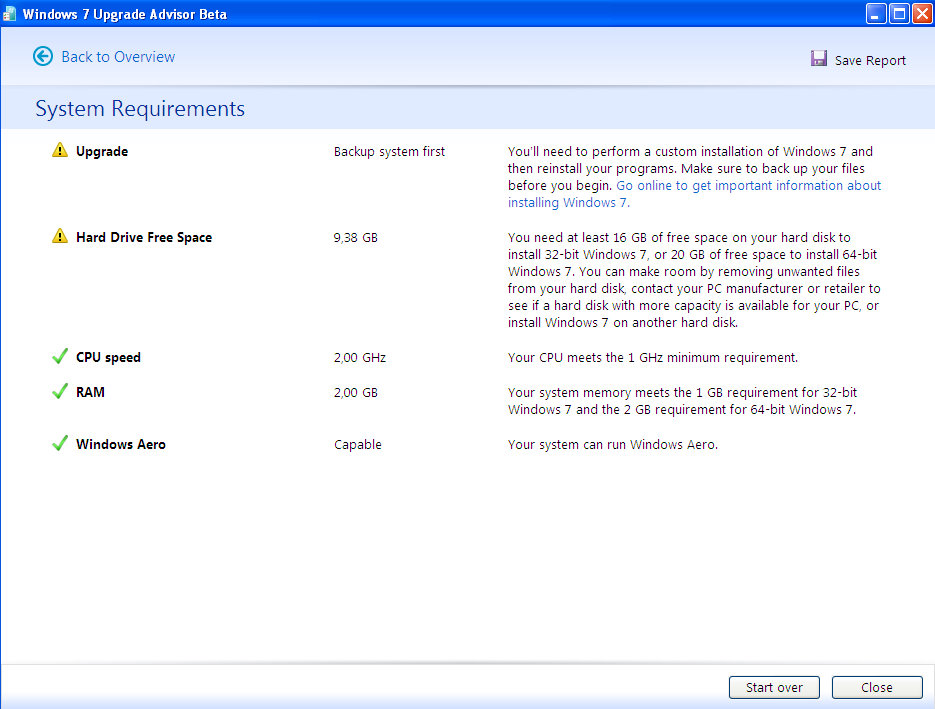Select the Upgrade row label
This screenshot has height=709, width=935.
click(x=102, y=151)
